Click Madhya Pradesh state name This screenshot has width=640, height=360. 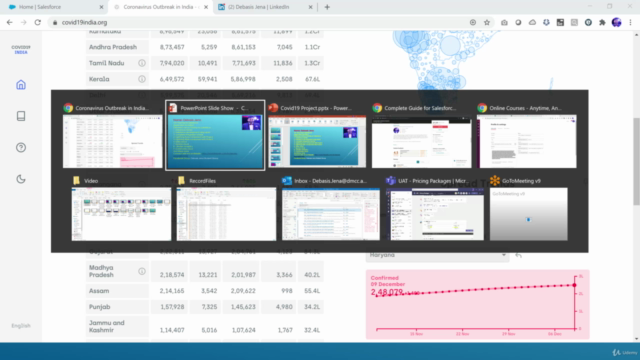pyautogui.click(x=101, y=271)
